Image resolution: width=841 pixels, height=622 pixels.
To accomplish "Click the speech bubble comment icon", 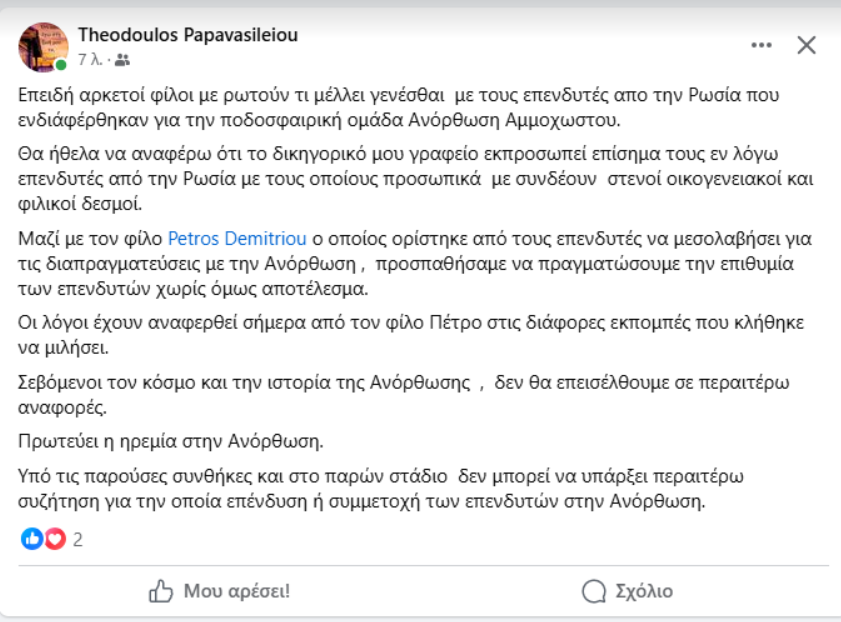I will point(594,591).
